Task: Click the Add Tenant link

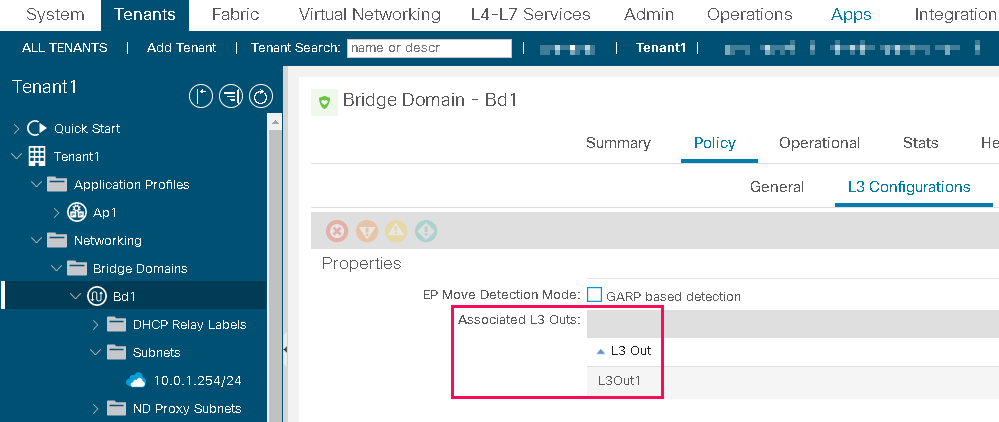Action: tap(182, 48)
